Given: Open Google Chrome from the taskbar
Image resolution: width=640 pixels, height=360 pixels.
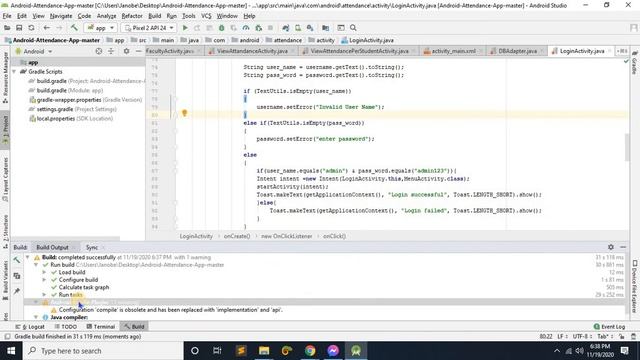Looking at the screenshot, I should (x=310, y=351).
